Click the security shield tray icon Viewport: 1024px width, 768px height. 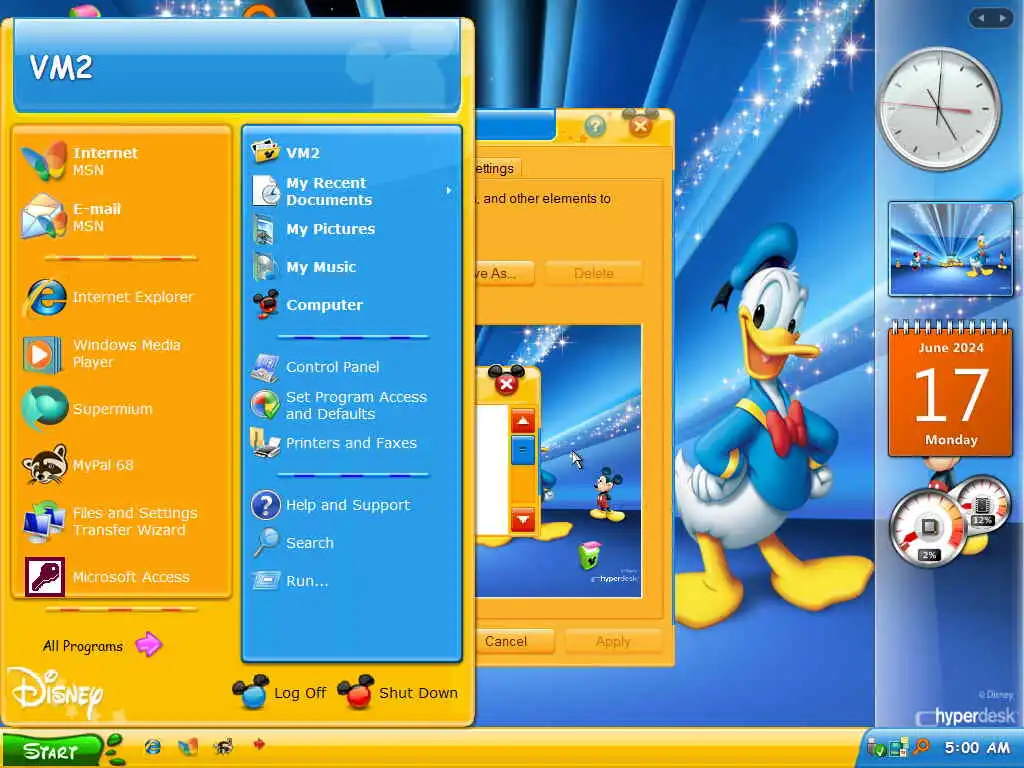click(x=876, y=747)
